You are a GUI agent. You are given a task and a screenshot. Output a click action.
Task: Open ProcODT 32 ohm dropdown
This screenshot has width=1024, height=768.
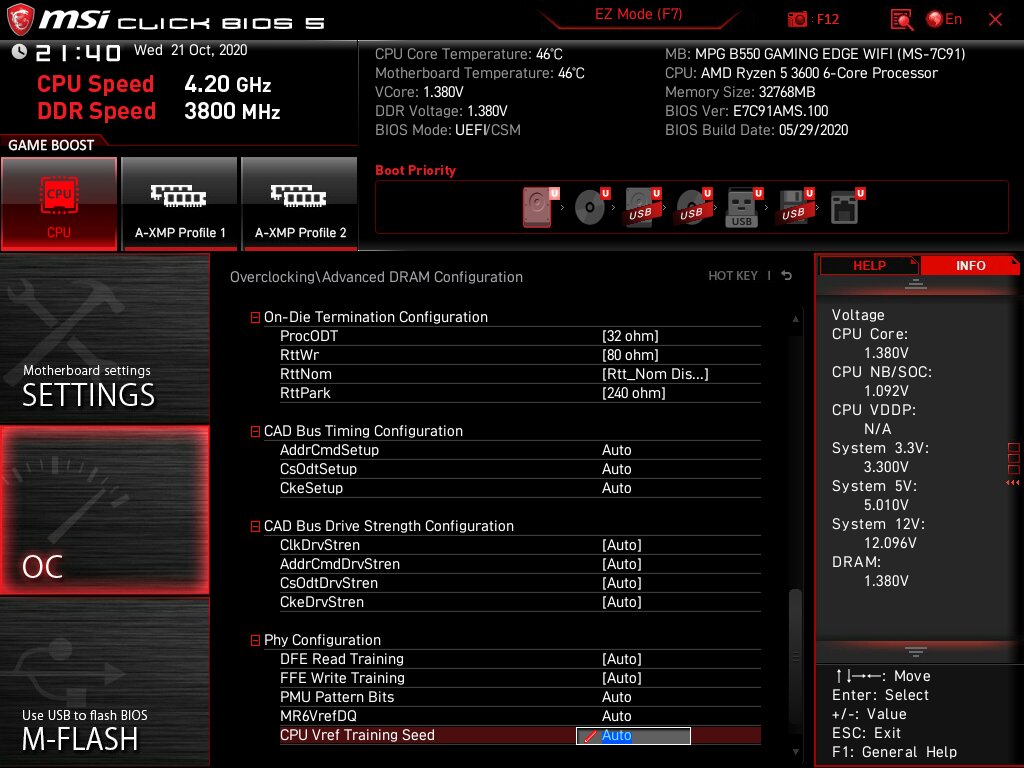pyautogui.click(x=630, y=336)
